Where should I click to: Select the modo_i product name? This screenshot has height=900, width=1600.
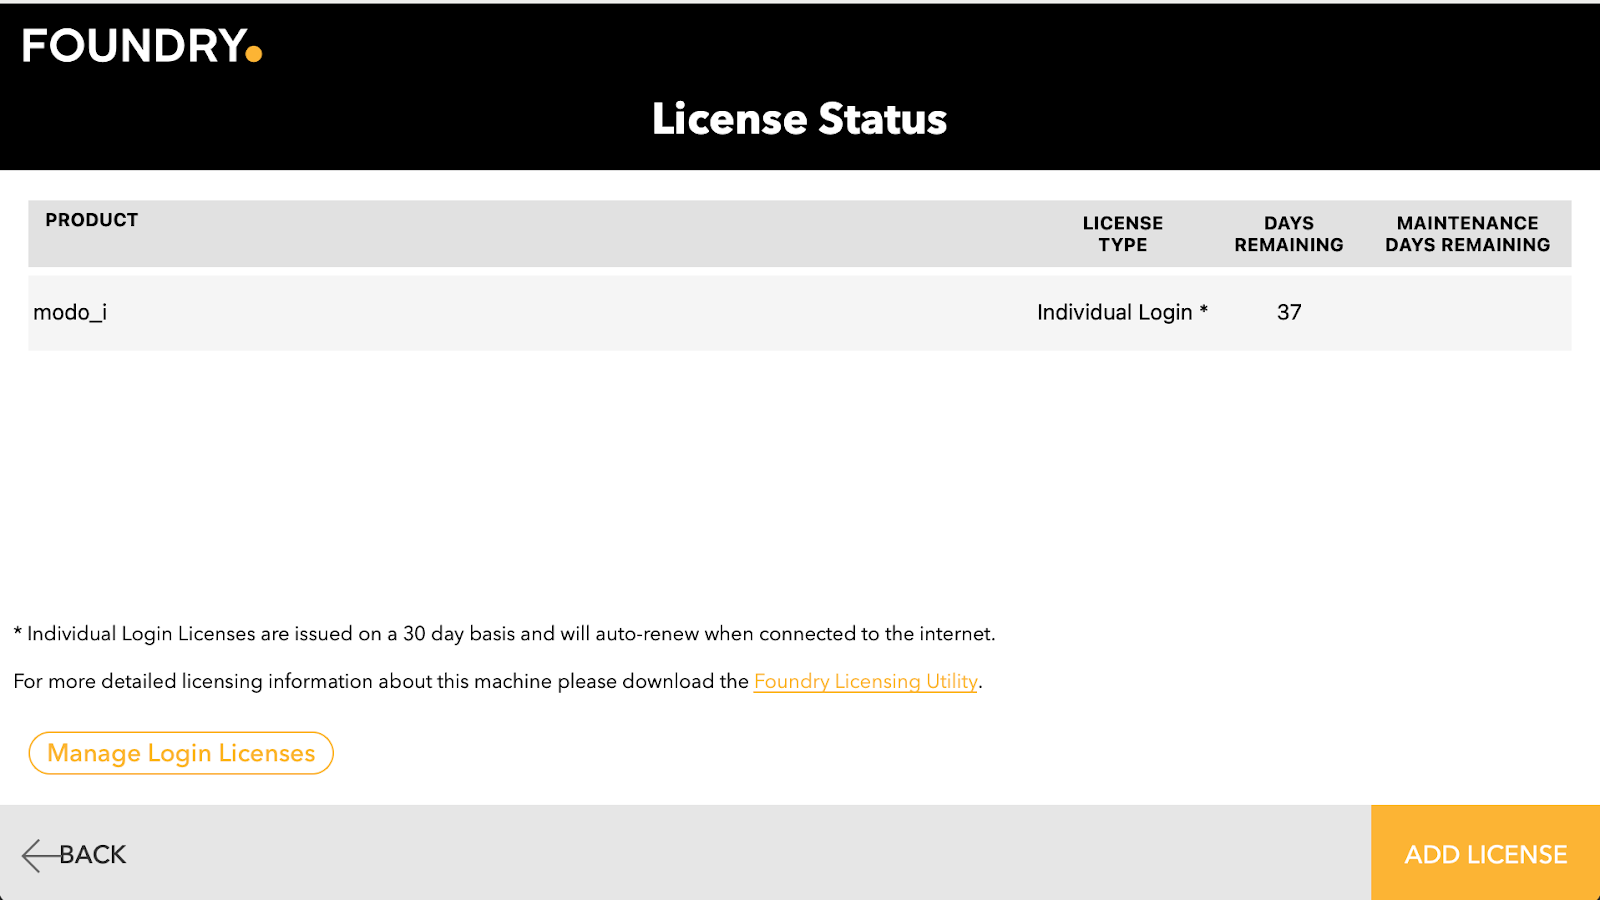[x=70, y=313]
